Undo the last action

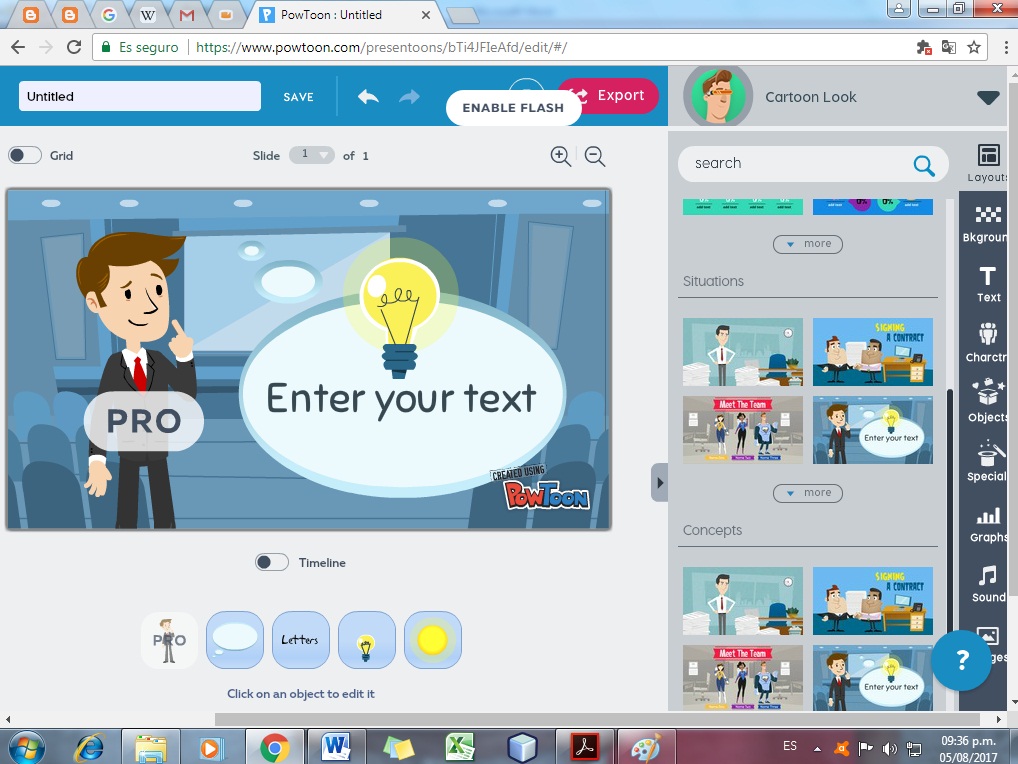[x=368, y=96]
